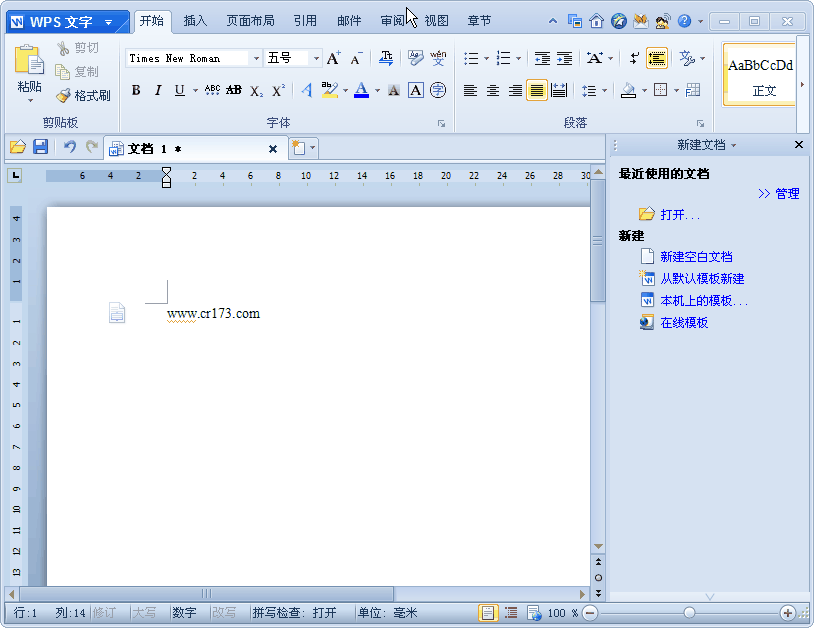
Task: Expand numbered list options arrow
Action: coord(518,59)
